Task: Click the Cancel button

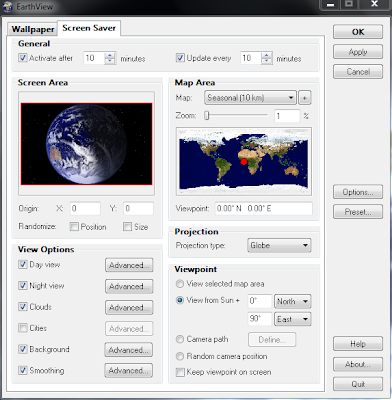Action: [x=358, y=72]
